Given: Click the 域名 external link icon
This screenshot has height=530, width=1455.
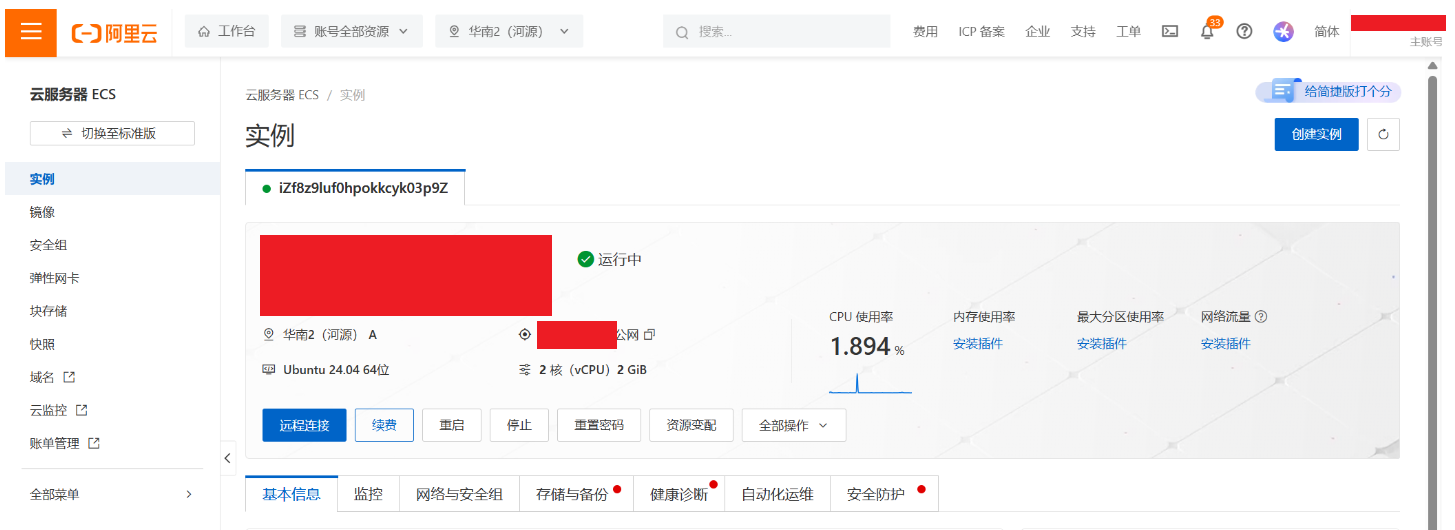Looking at the screenshot, I should (x=69, y=377).
